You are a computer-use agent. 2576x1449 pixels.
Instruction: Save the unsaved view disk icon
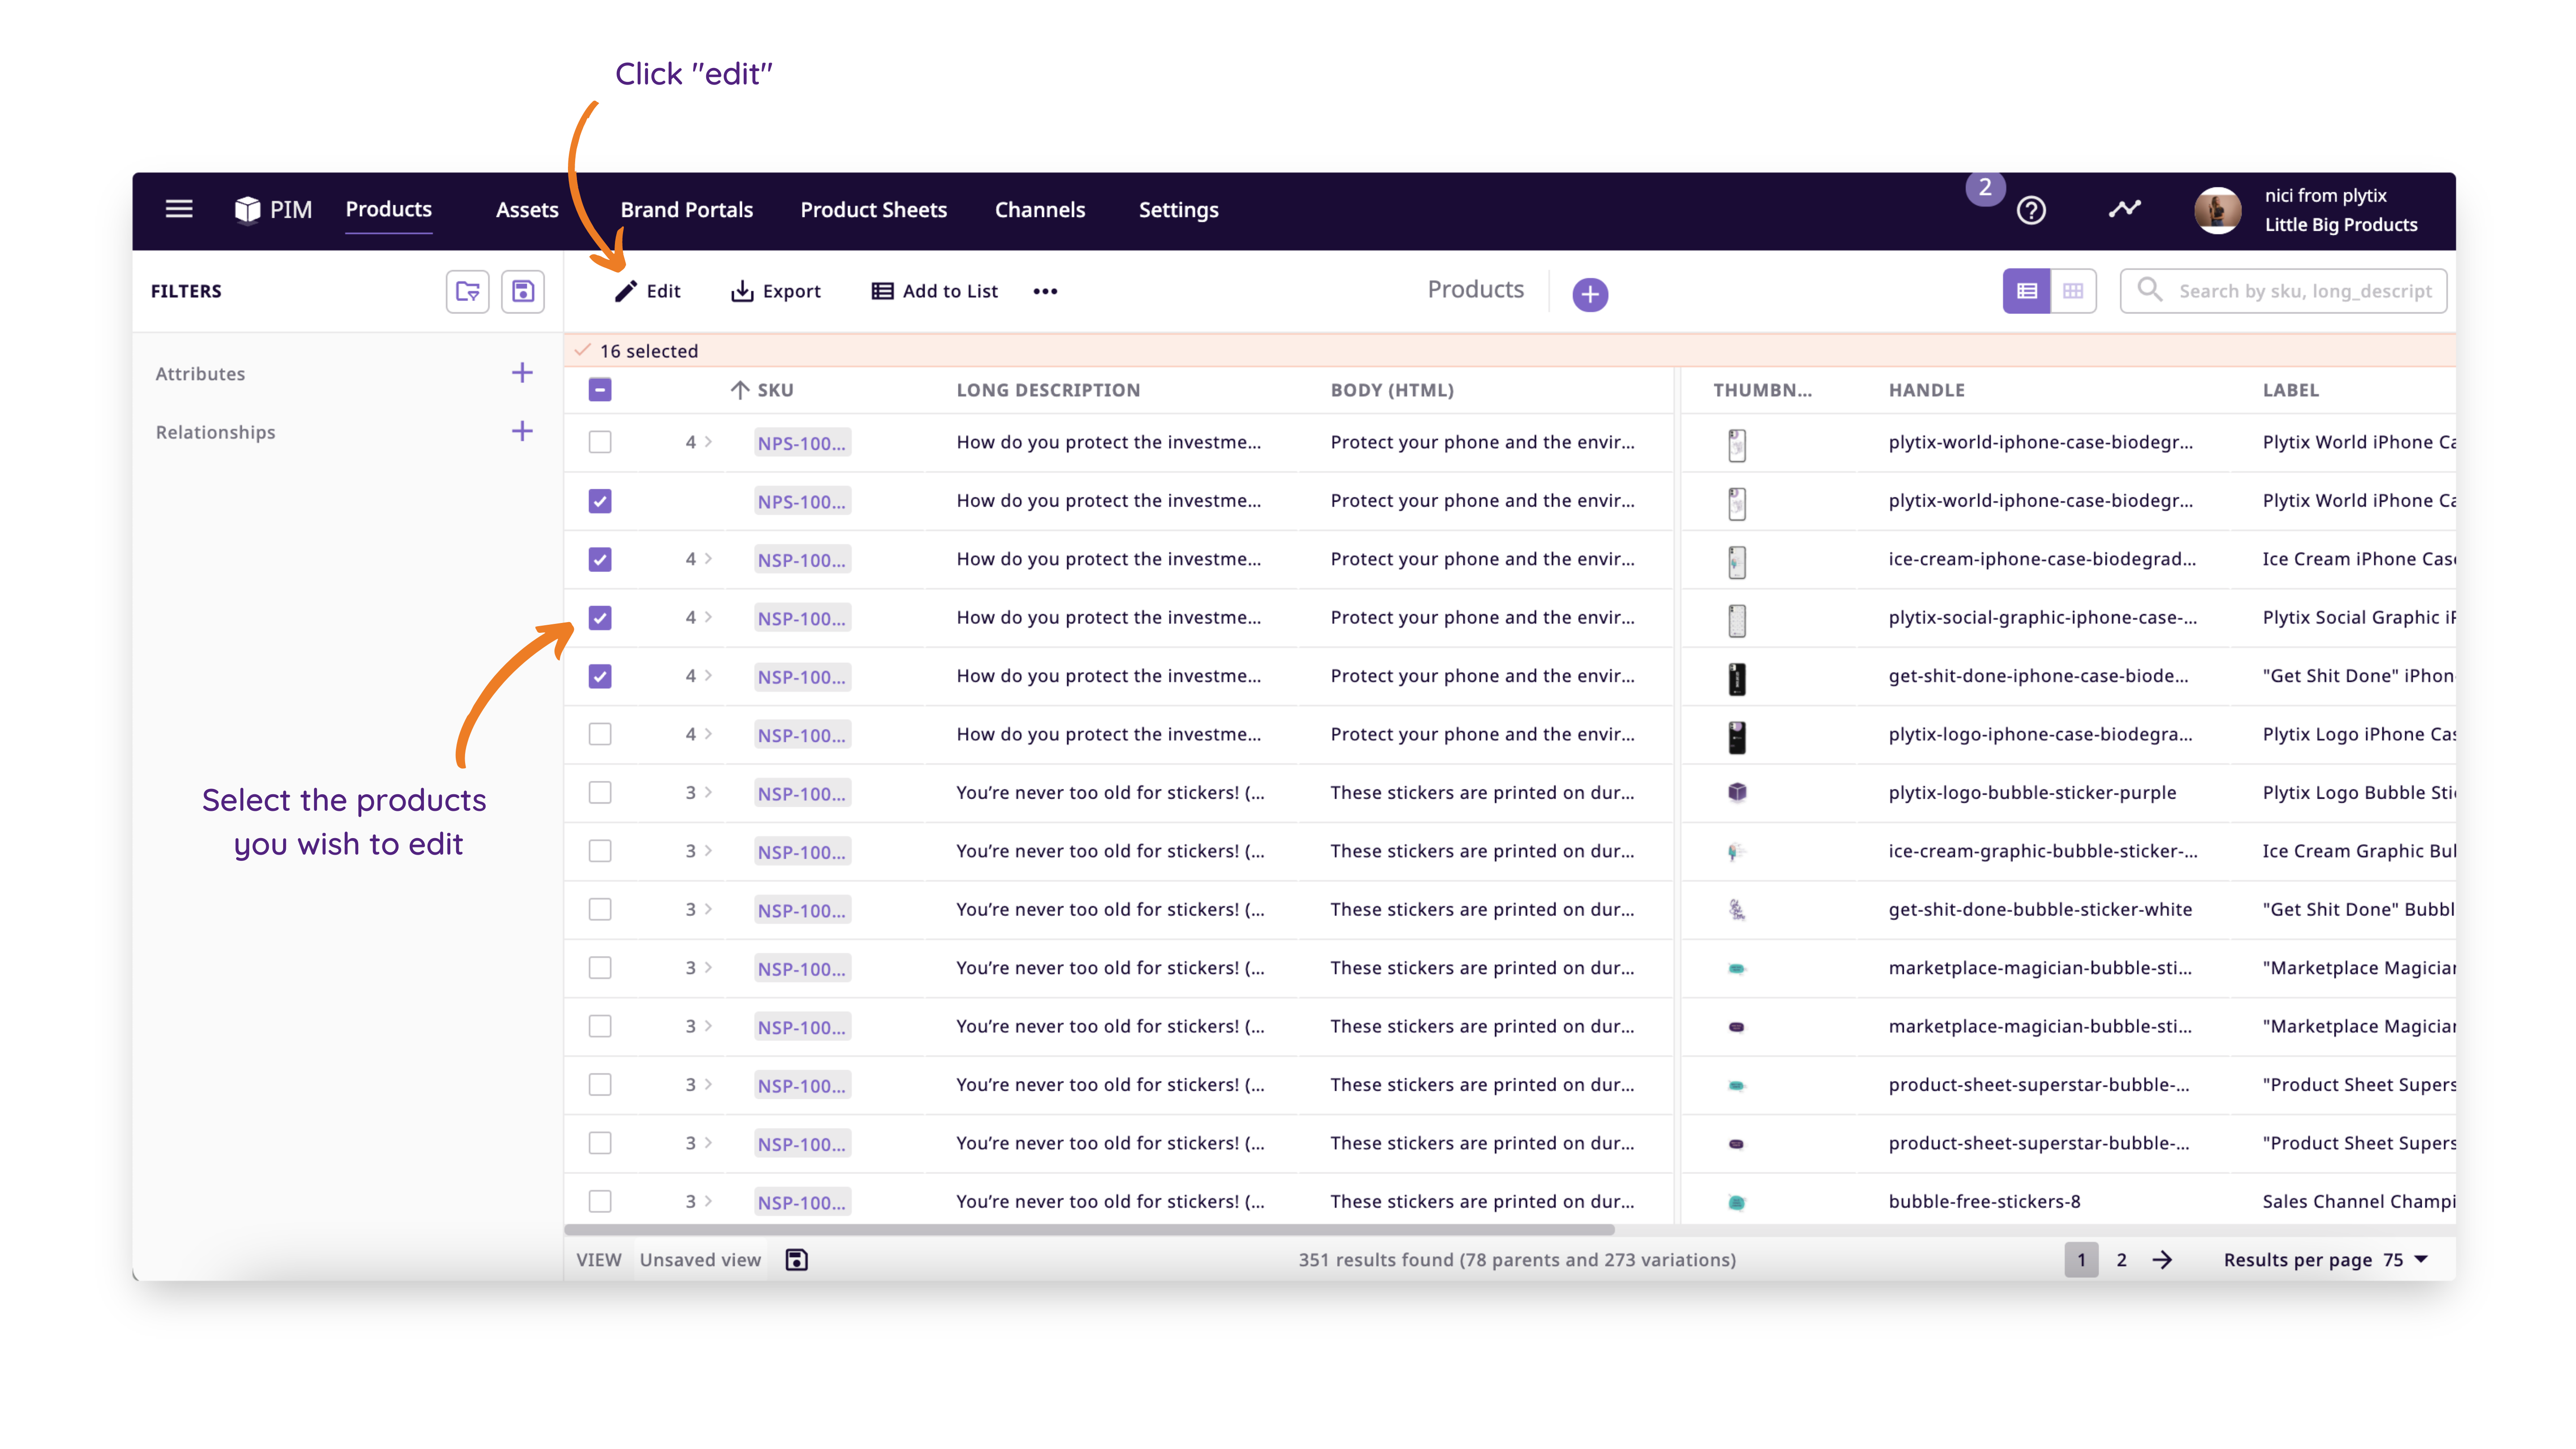[x=796, y=1259]
